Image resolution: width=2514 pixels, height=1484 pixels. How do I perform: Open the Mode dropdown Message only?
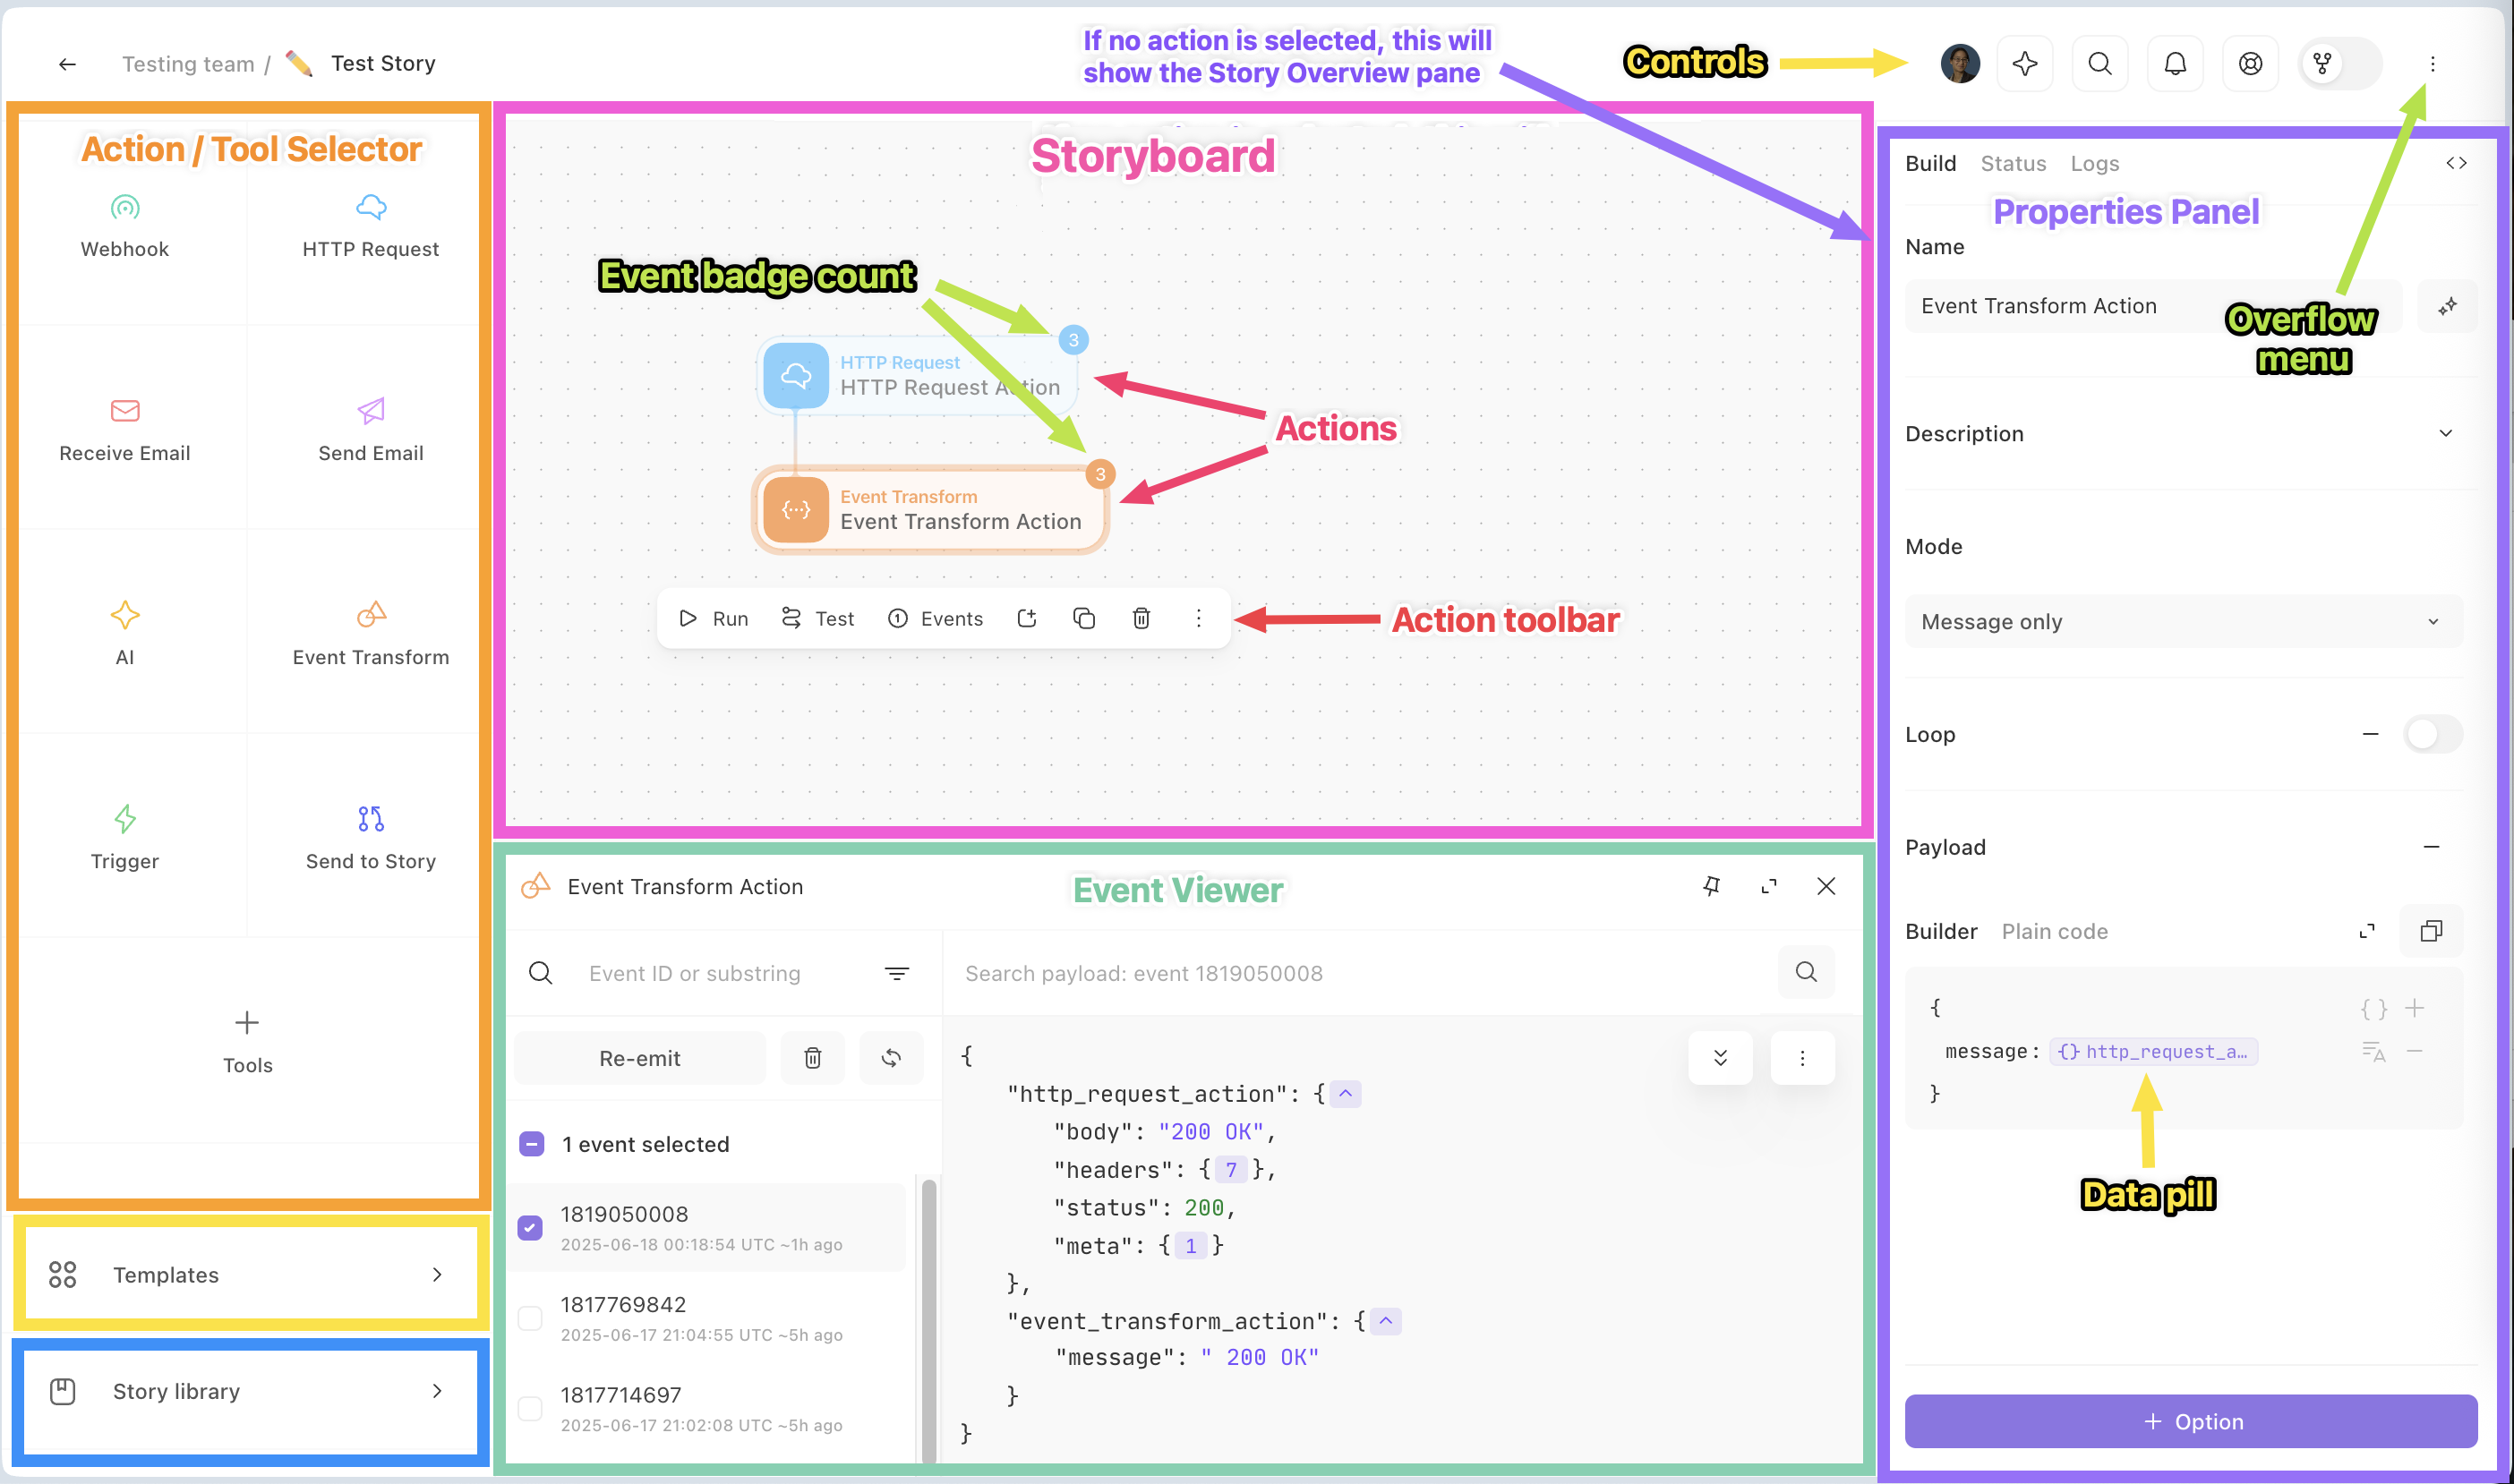click(x=2184, y=621)
